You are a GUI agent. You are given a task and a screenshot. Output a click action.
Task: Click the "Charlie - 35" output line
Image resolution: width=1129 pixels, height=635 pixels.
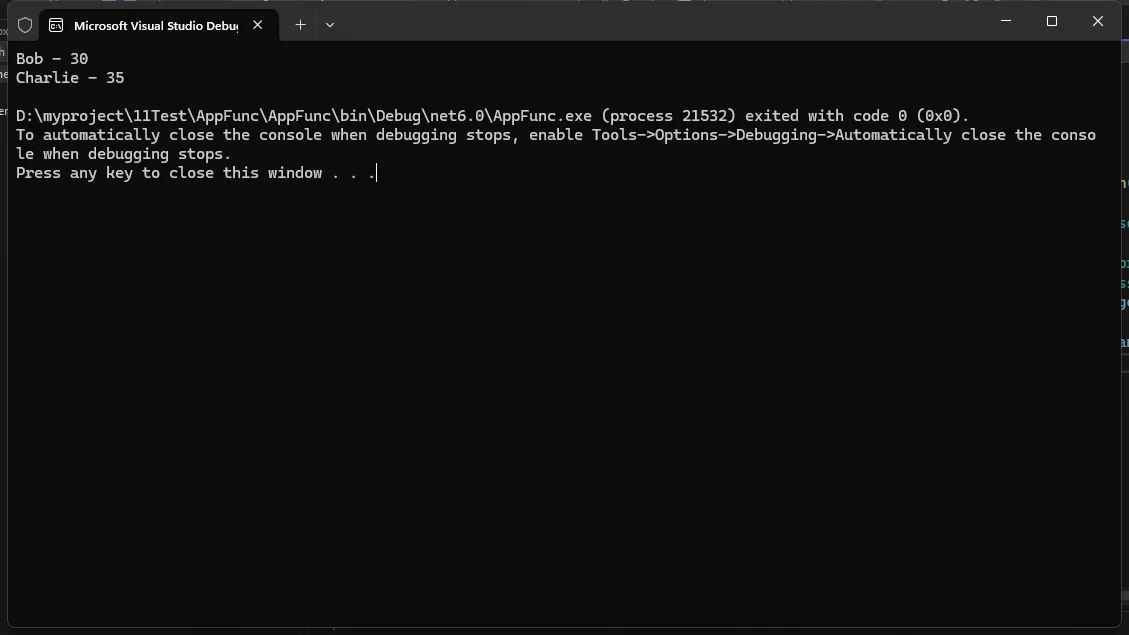click(x=70, y=78)
